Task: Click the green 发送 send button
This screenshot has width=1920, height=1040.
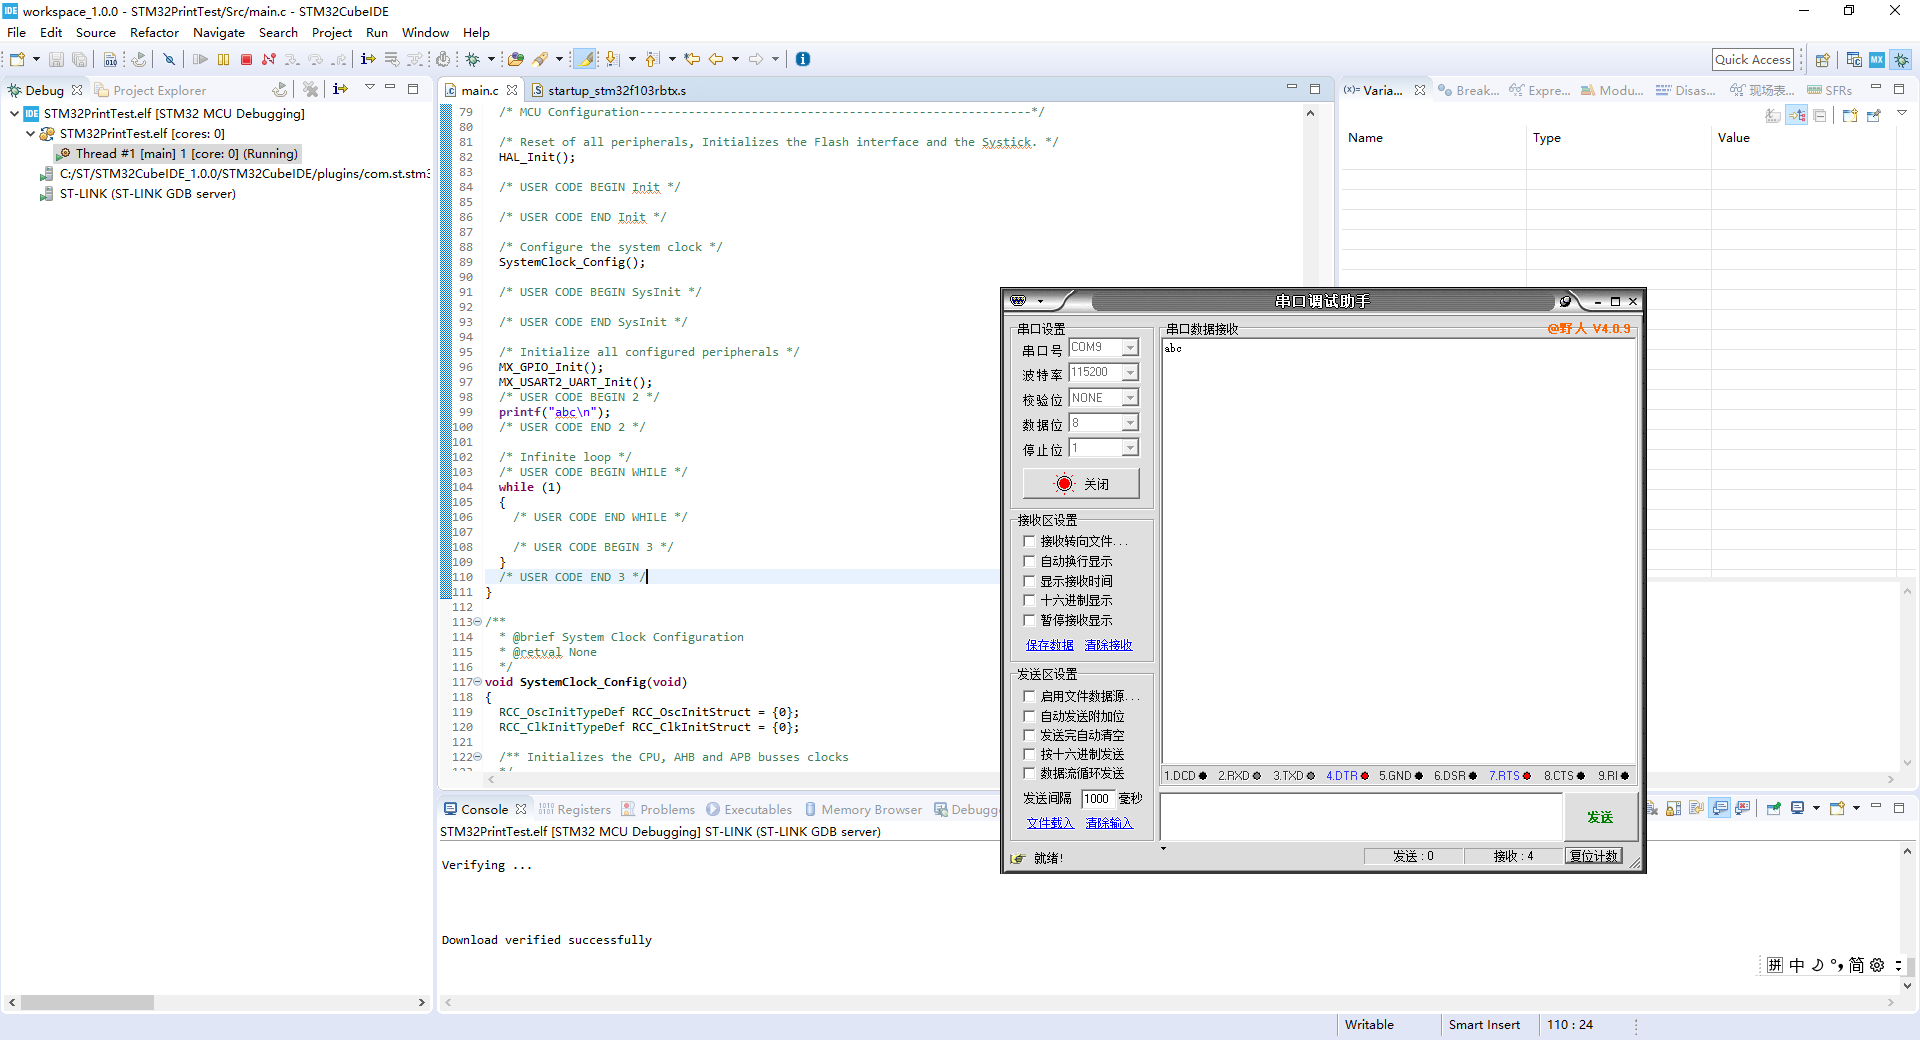Action: (1599, 817)
